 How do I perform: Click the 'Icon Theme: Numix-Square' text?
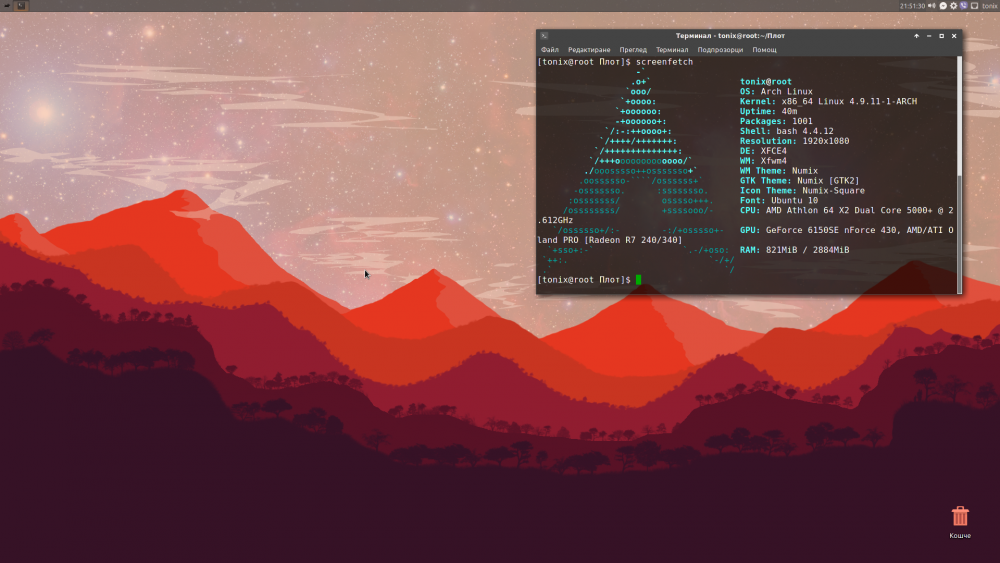(802, 191)
